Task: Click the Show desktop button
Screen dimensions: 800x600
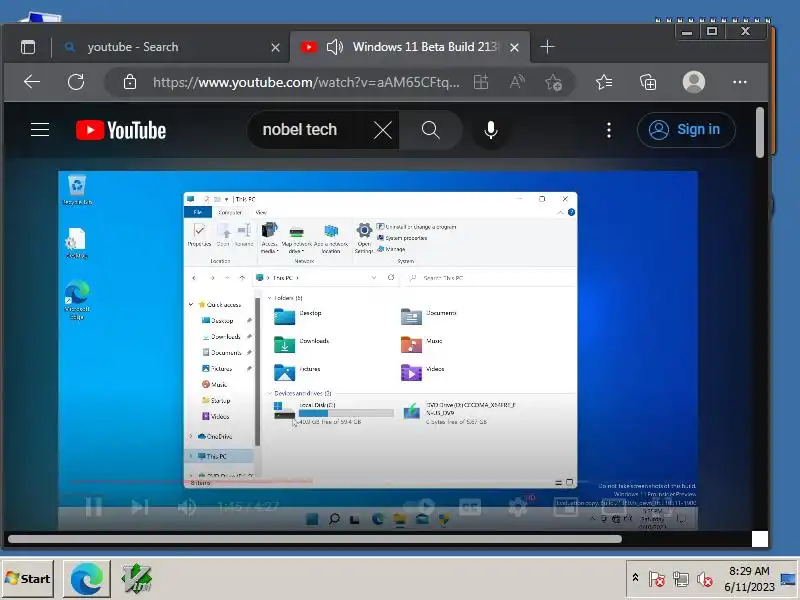Action: click(788, 579)
